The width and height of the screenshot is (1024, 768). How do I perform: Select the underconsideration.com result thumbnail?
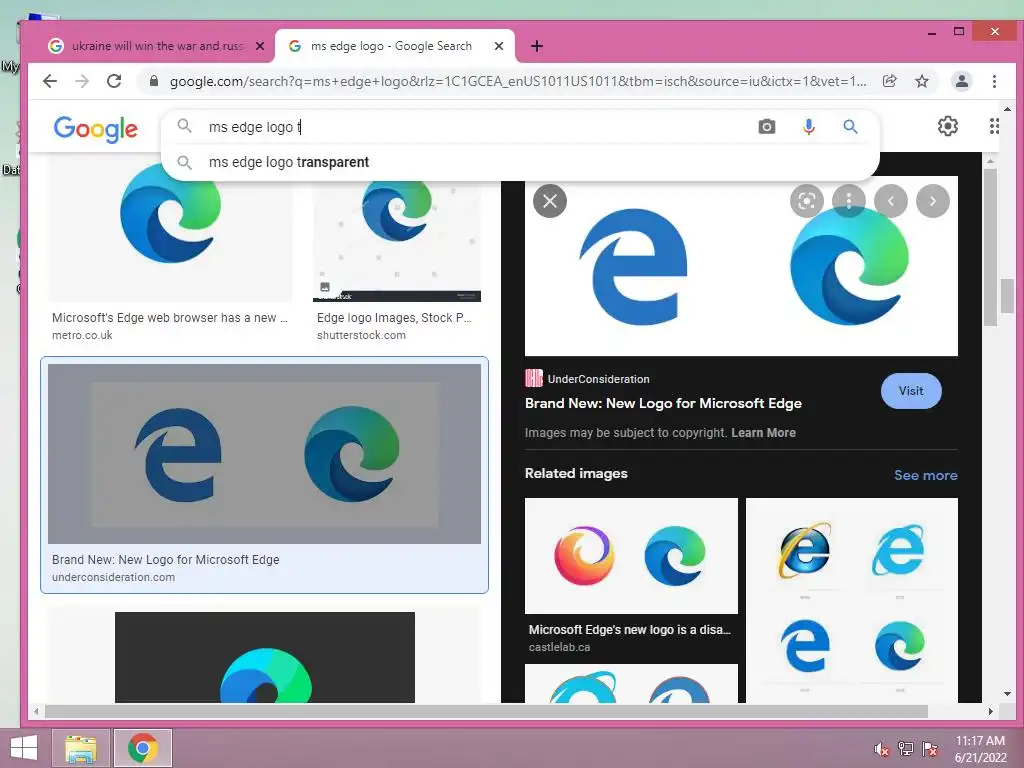click(x=264, y=454)
